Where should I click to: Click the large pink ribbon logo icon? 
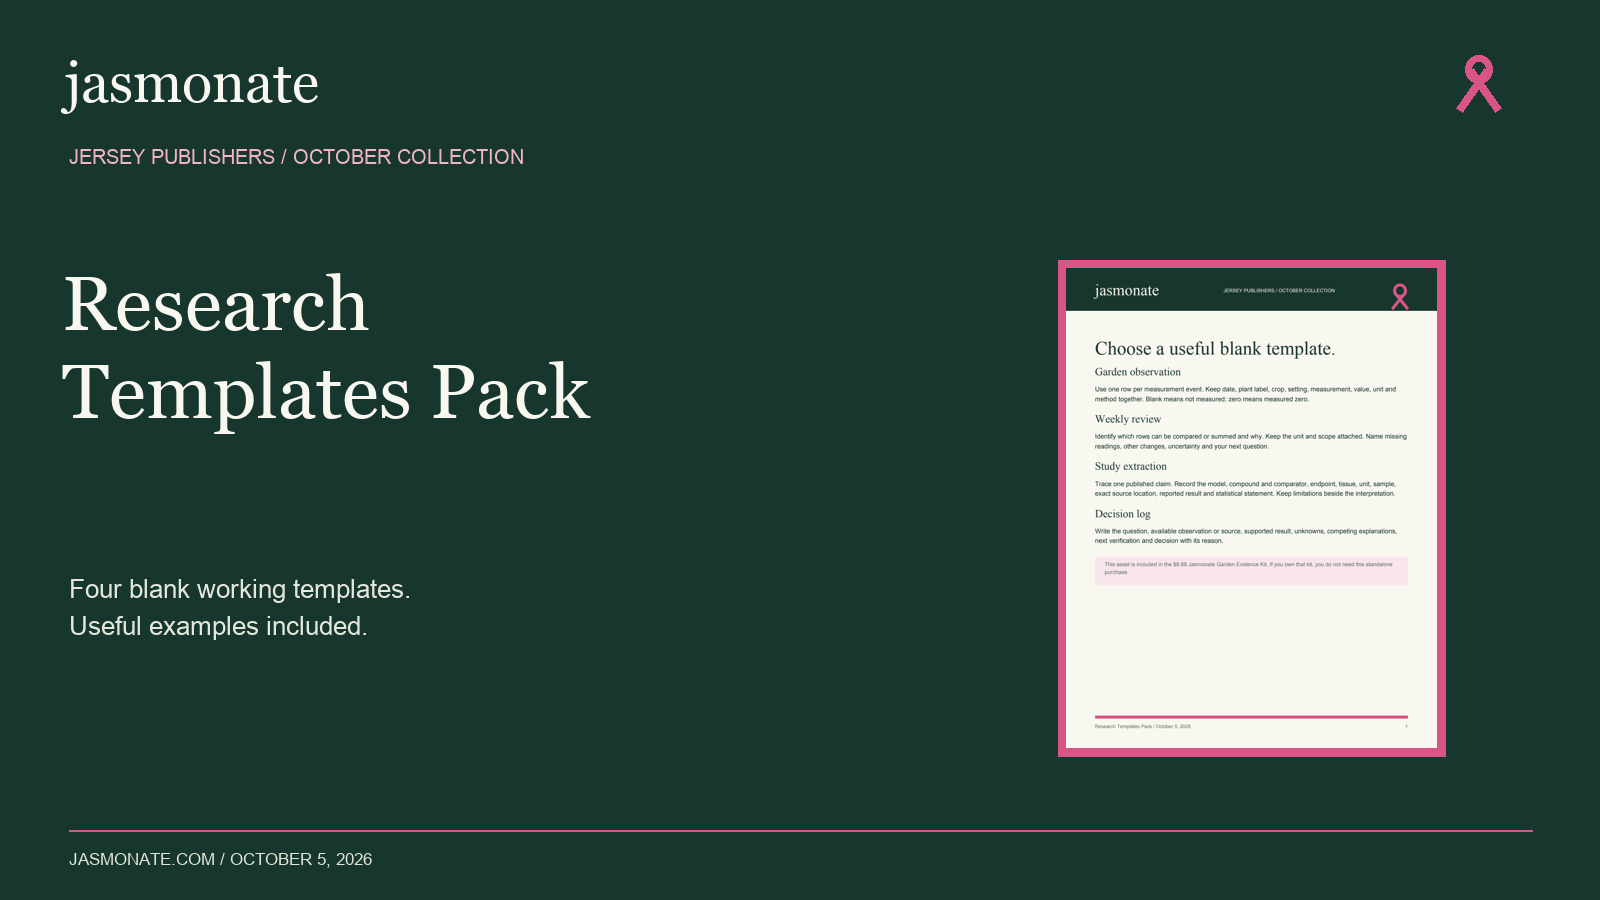1479,84
